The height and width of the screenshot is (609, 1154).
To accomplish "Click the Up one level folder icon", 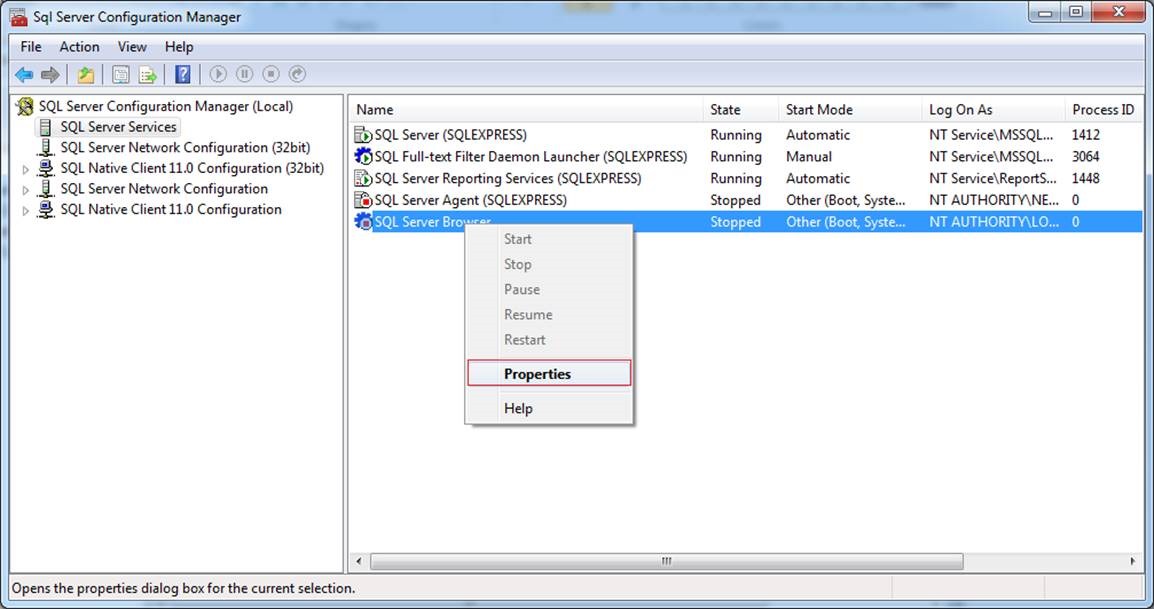I will tap(86, 74).
